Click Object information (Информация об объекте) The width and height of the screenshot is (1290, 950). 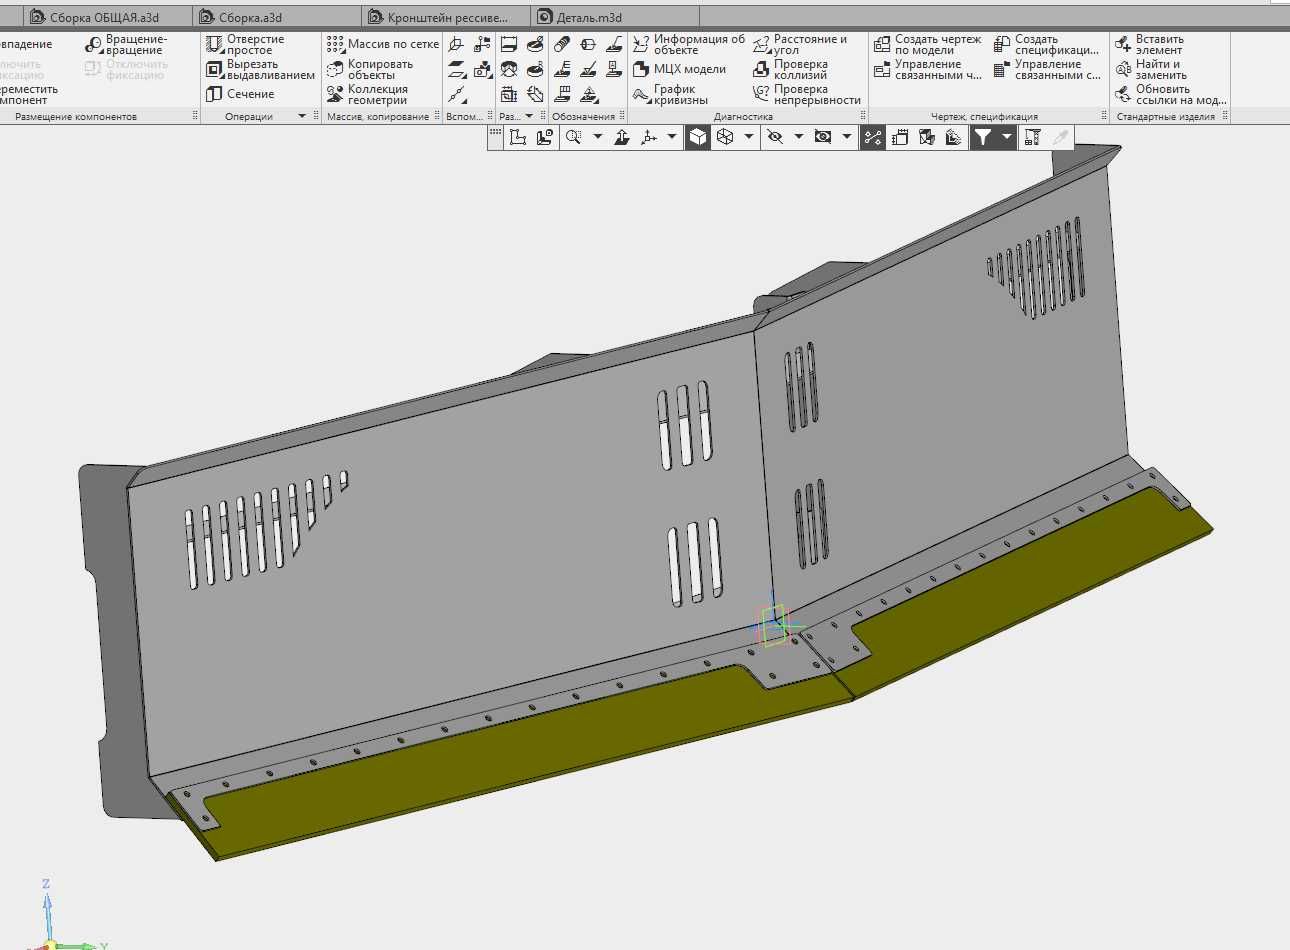689,44
